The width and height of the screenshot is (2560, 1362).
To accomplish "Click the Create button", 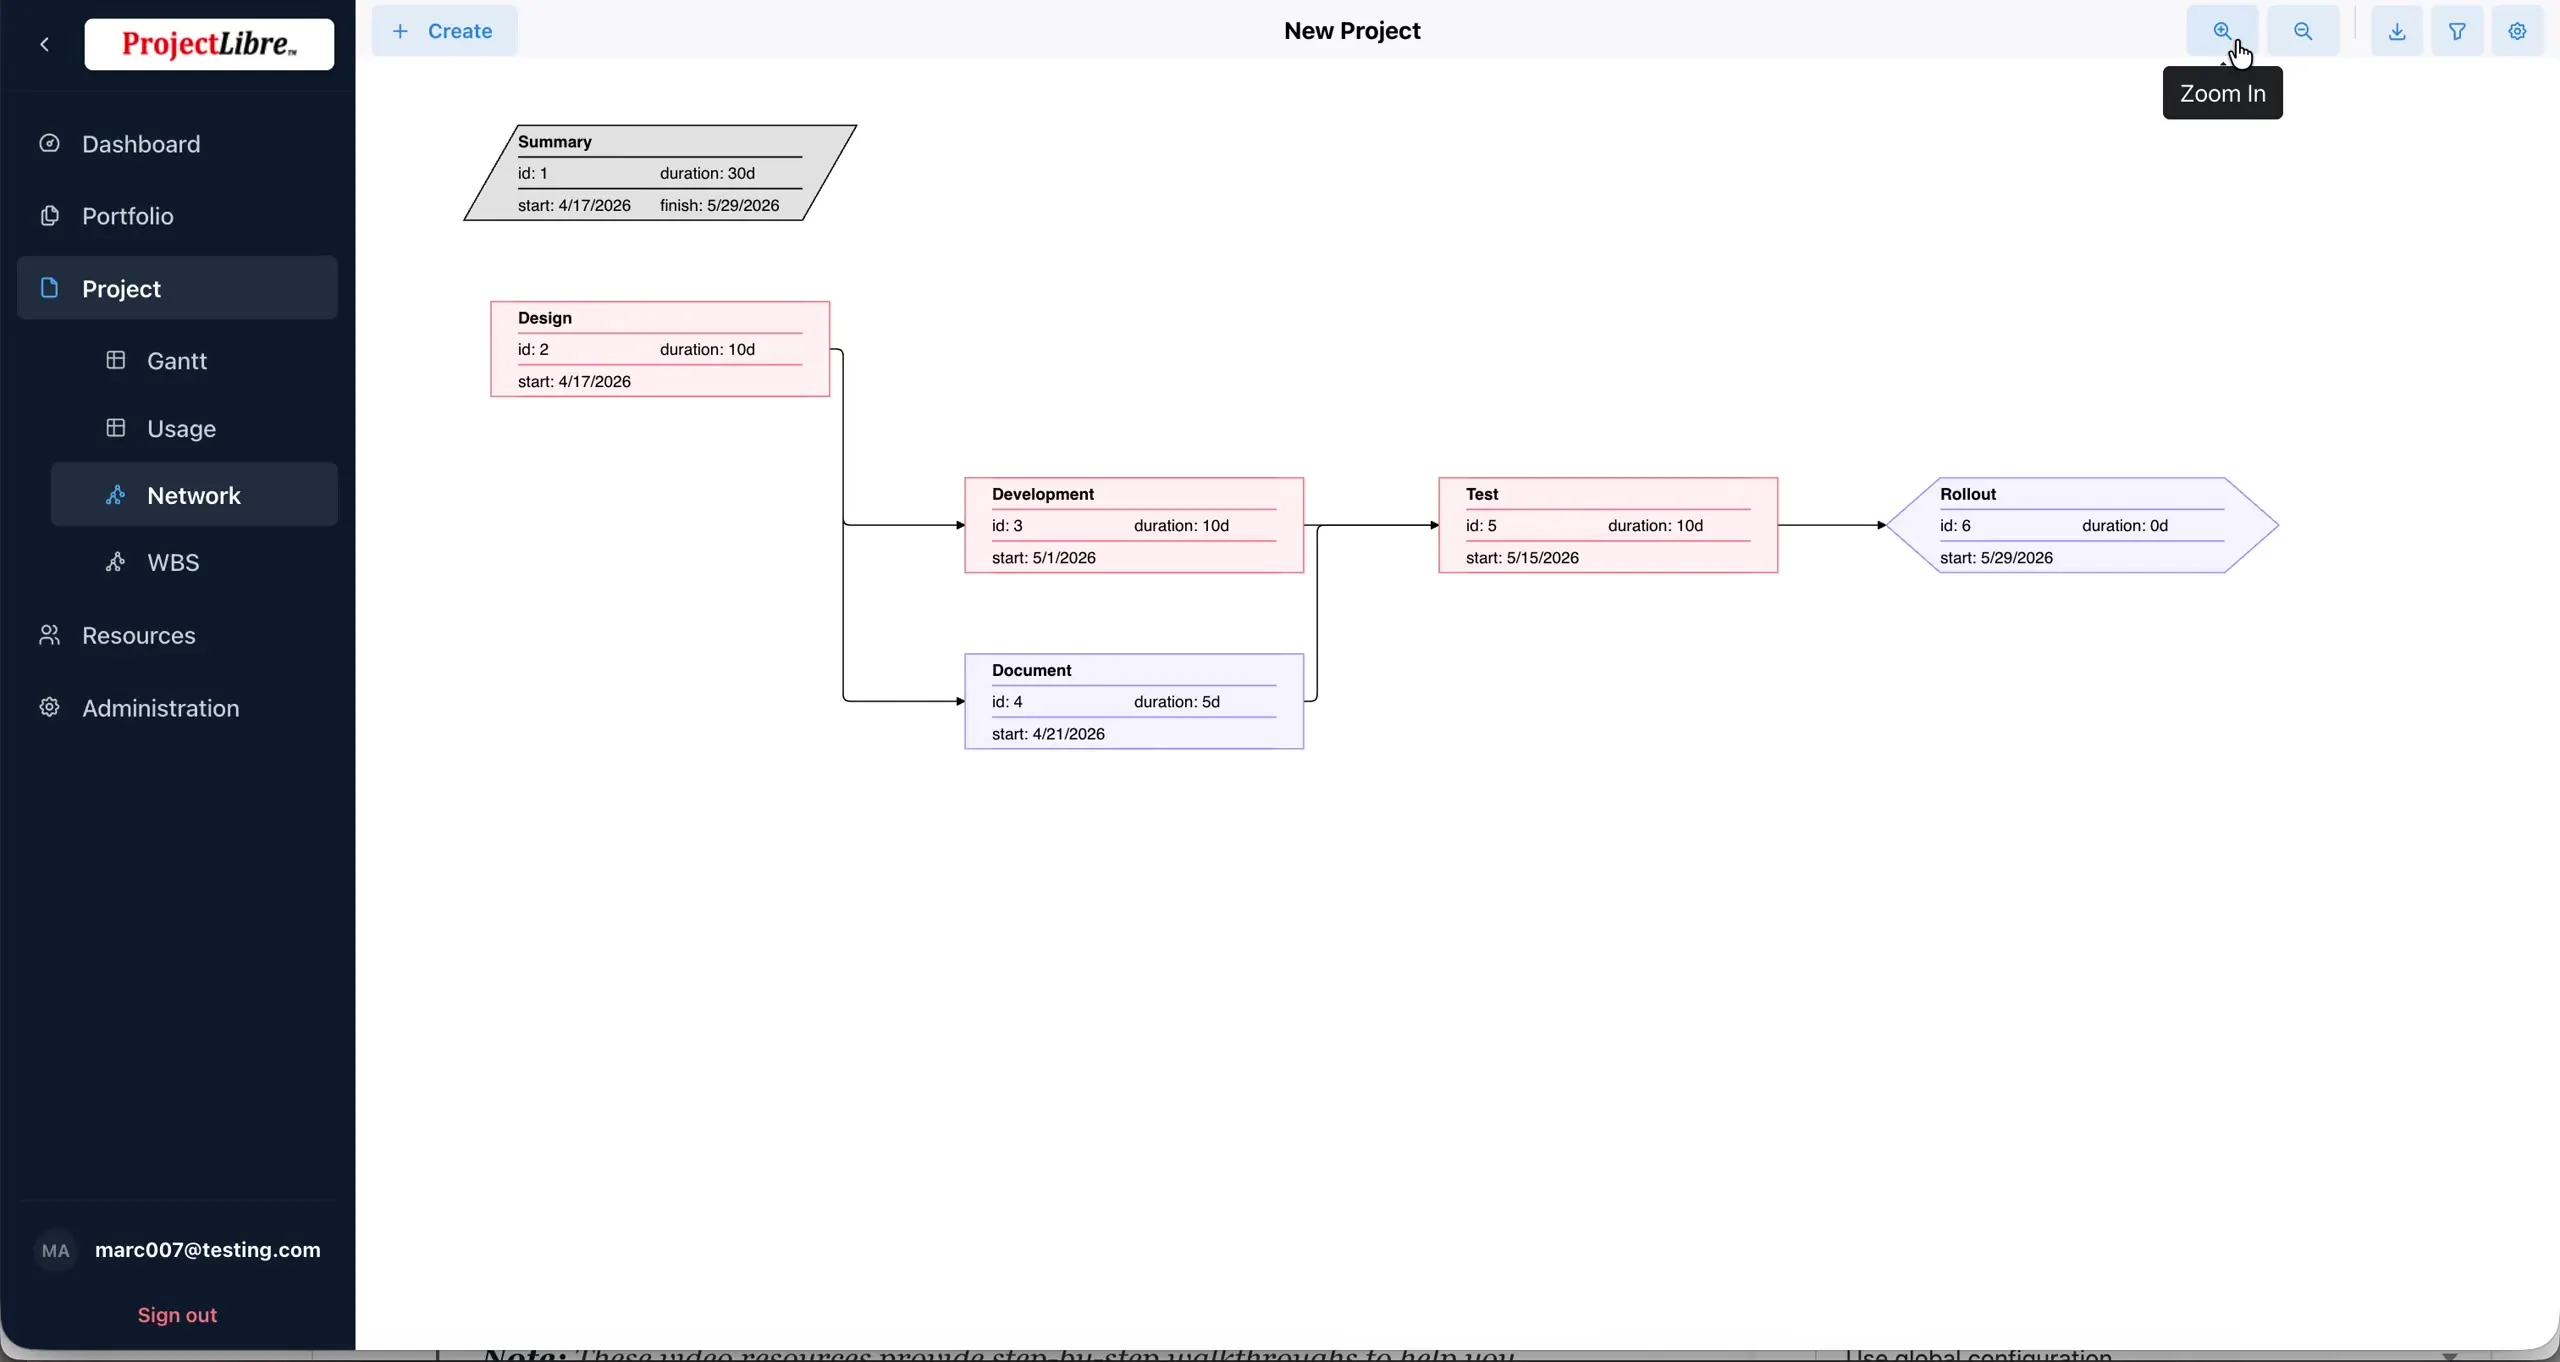I will (x=445, y=31).
